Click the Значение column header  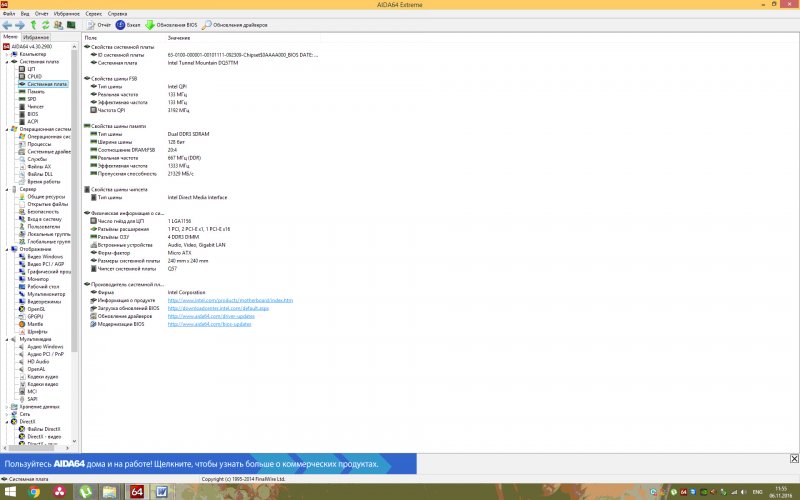[x=179, y=37]
